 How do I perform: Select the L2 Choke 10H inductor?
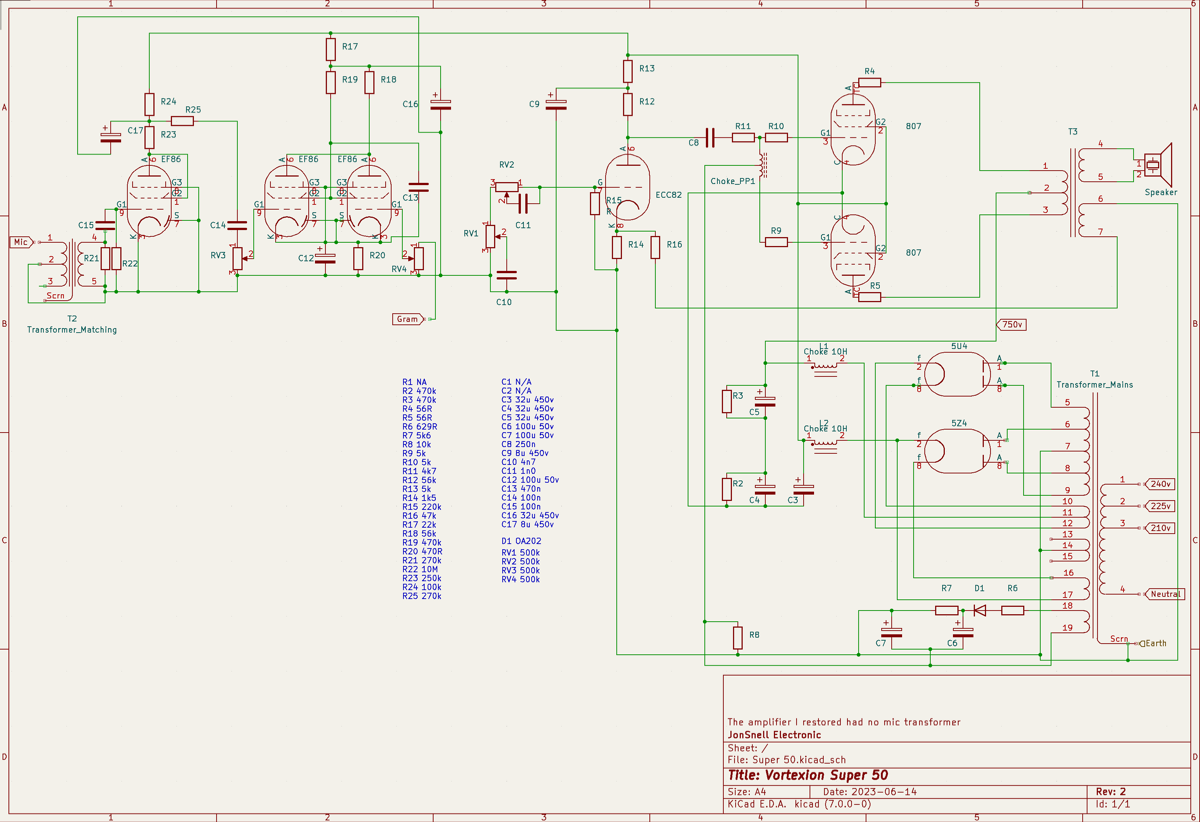[825, 444]
